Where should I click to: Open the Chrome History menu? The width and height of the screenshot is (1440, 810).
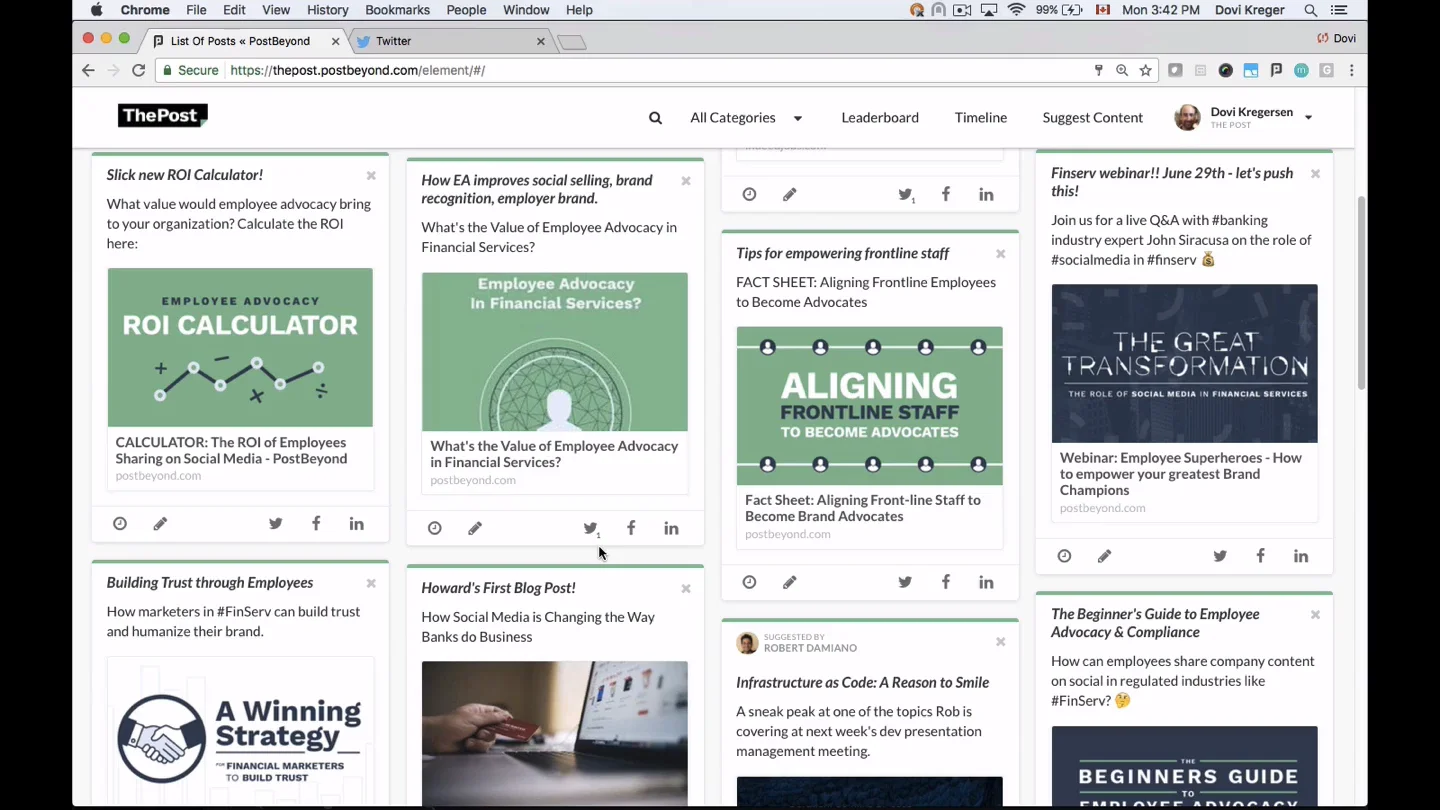[328, 10]
